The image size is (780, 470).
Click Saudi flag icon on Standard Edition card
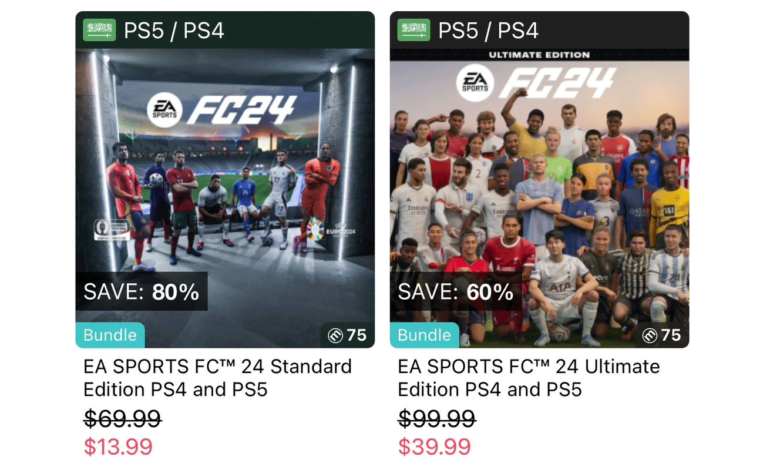99,30
